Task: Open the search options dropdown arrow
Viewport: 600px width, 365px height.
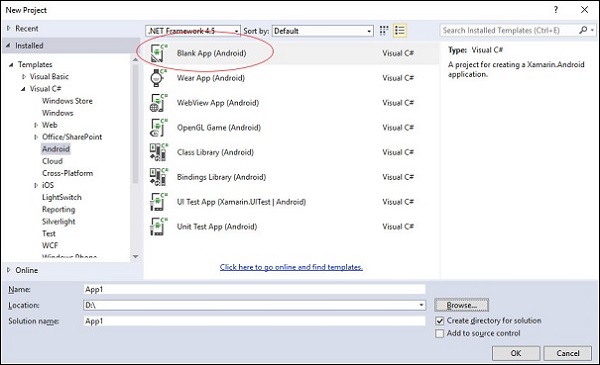Action: pyautogui.click(x=593, y=30)
